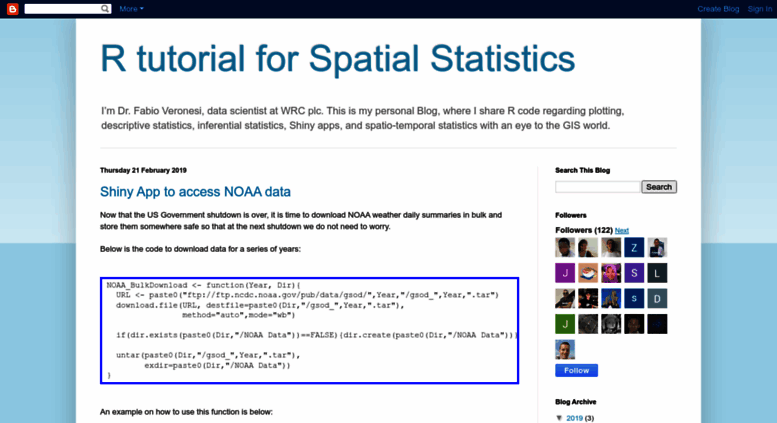Expand the 2019 blog archive triangle

559,418
